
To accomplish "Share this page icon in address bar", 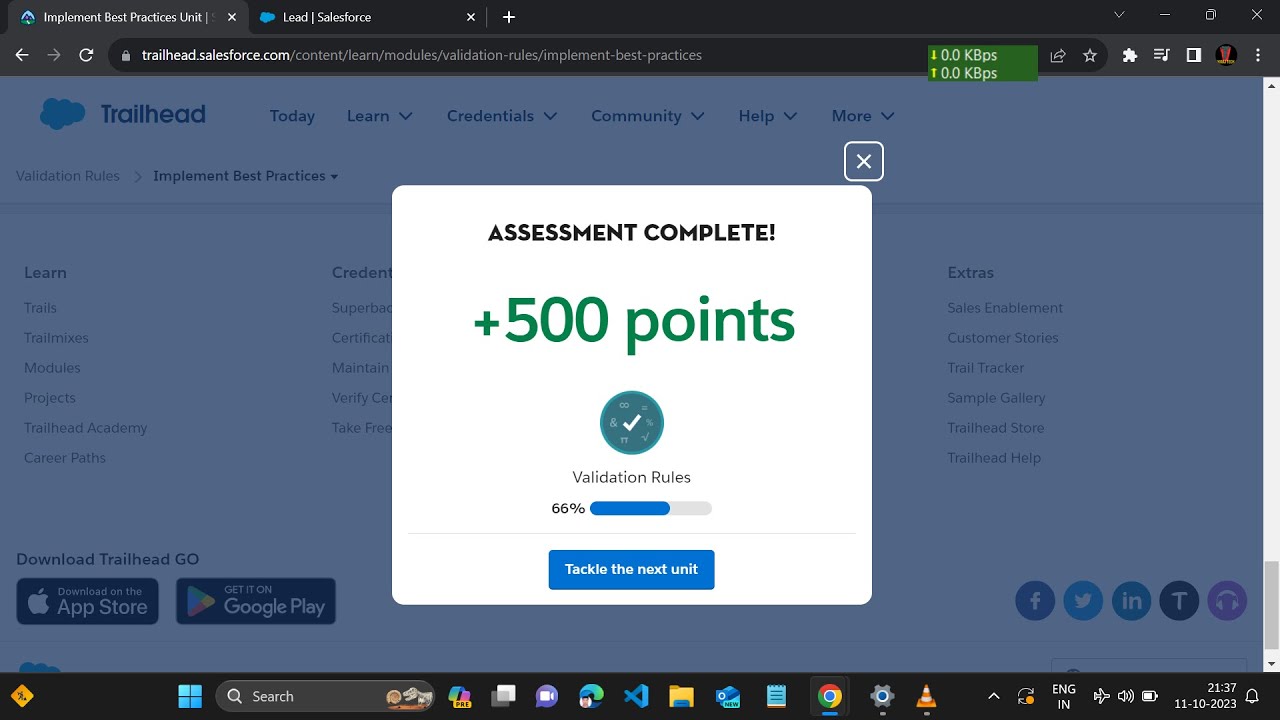I will click(1058, 56).
